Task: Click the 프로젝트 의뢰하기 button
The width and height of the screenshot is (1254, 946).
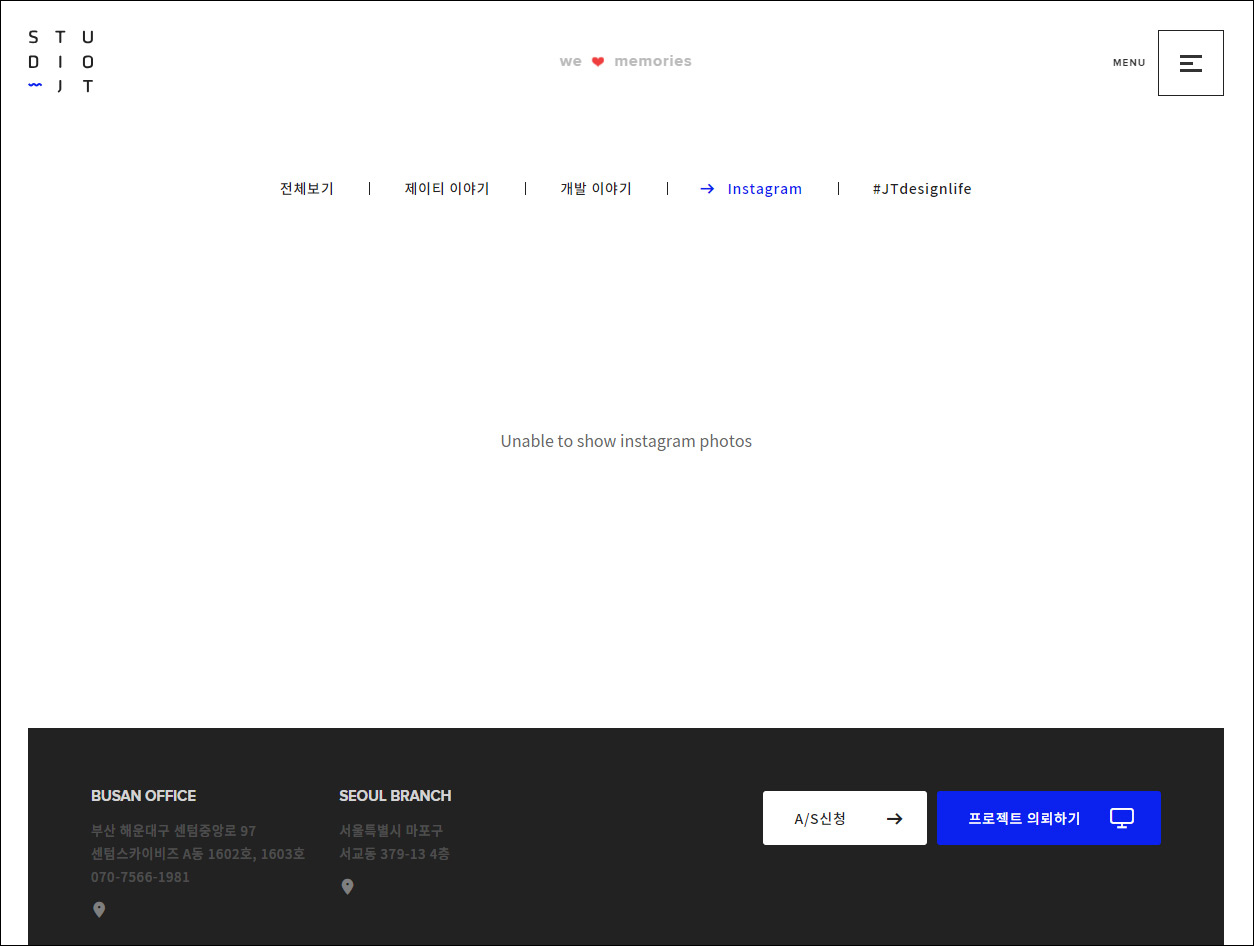Action: pyautogui.click(x=1024, y=818)
